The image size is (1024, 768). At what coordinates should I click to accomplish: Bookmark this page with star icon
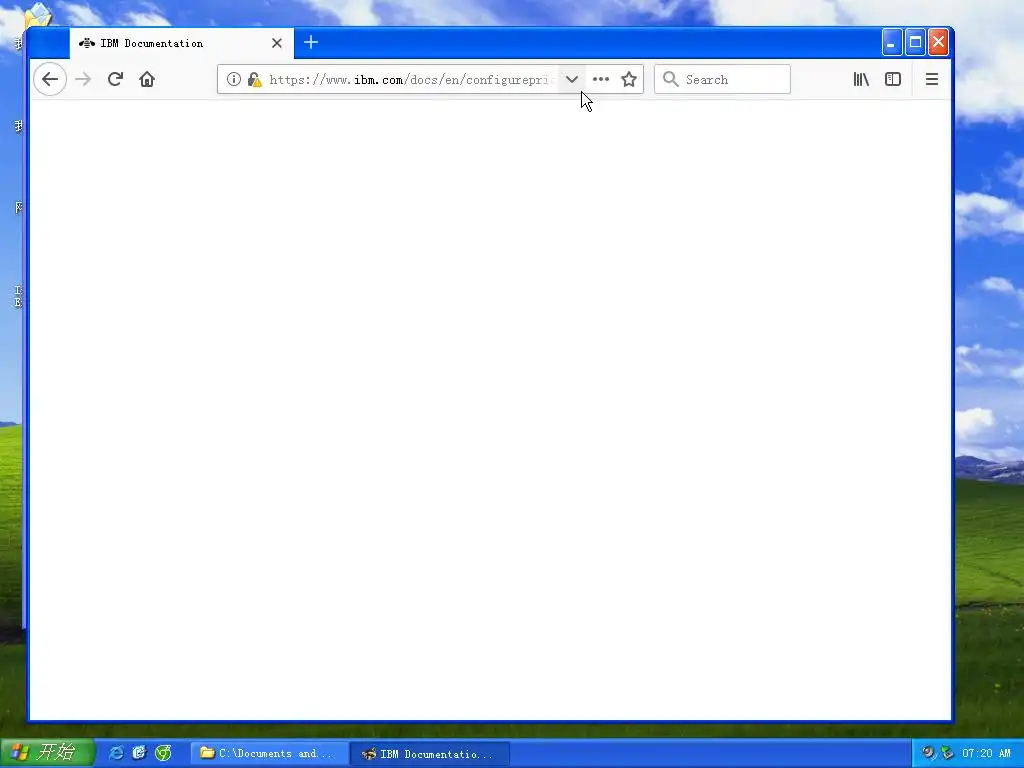[629, 79]
